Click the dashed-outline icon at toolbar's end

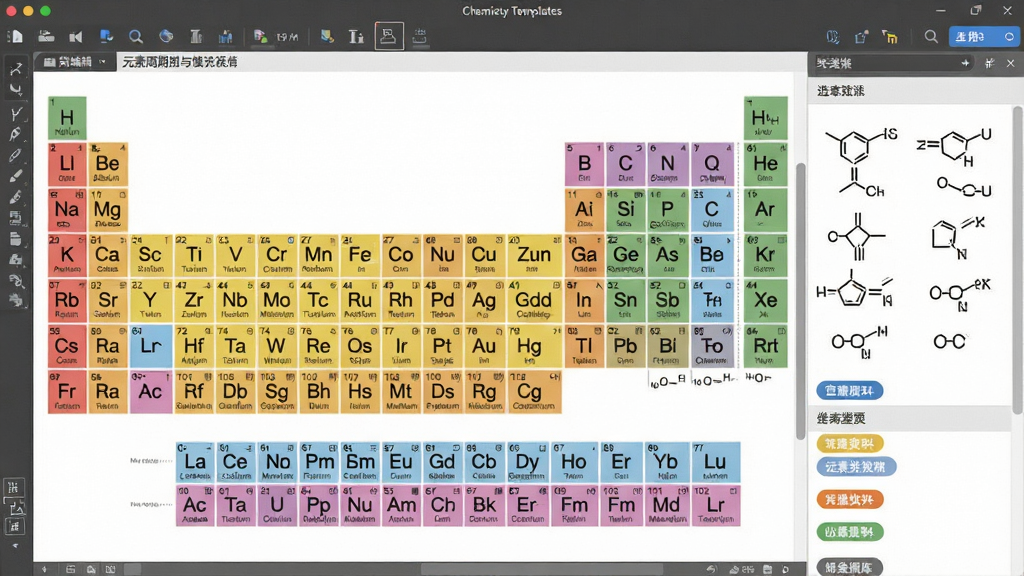[420, 37]
